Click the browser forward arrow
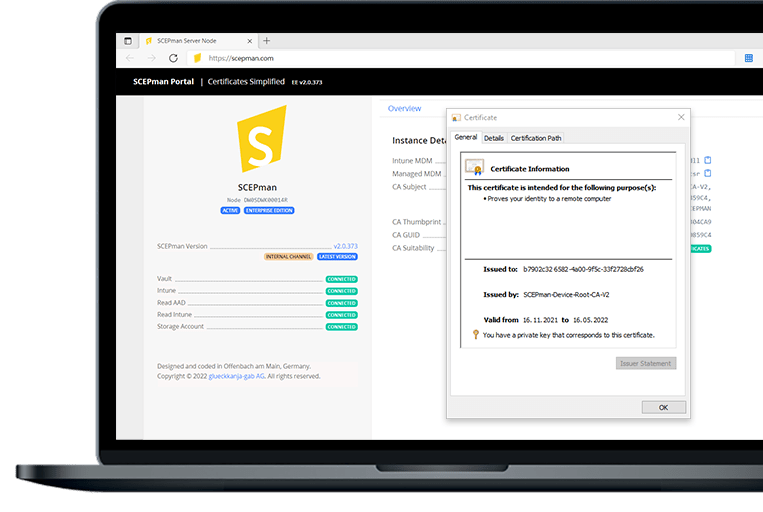763x512 pixels. (151, 58)
